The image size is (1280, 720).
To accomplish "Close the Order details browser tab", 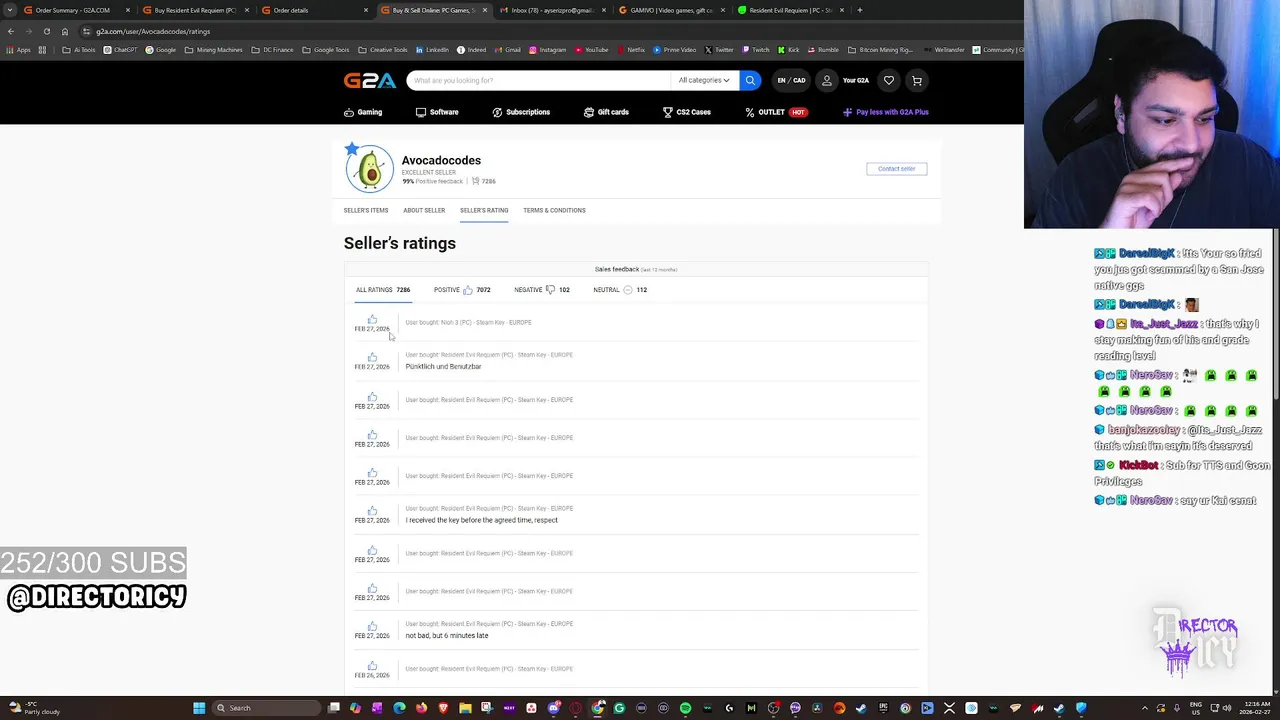I will [366, 10].
